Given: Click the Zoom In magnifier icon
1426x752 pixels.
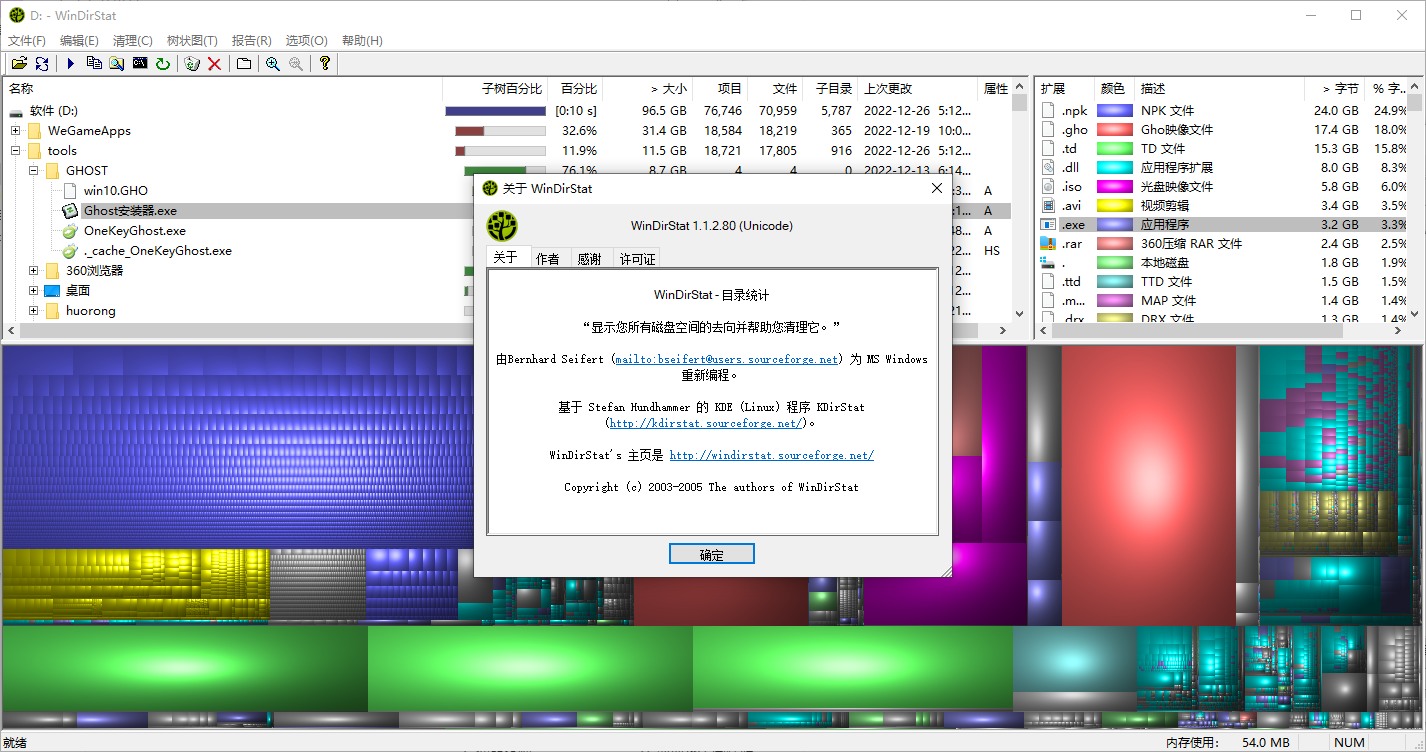Looking at the screenshot, I should coord(273,63).
